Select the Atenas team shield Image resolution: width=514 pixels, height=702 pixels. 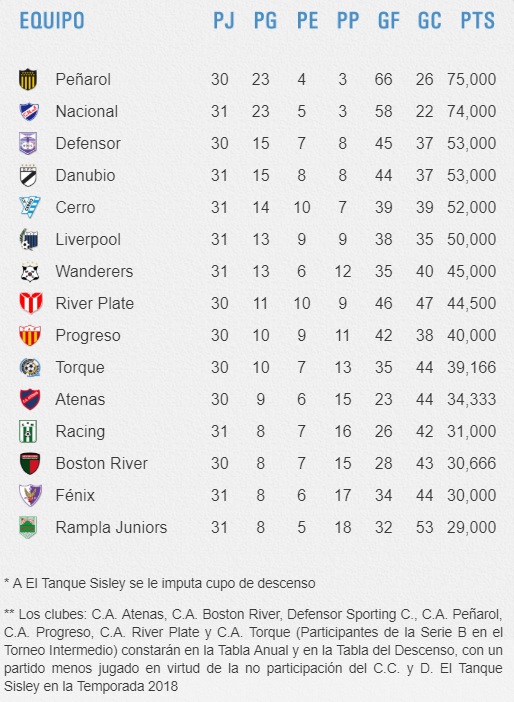(30, 399)
